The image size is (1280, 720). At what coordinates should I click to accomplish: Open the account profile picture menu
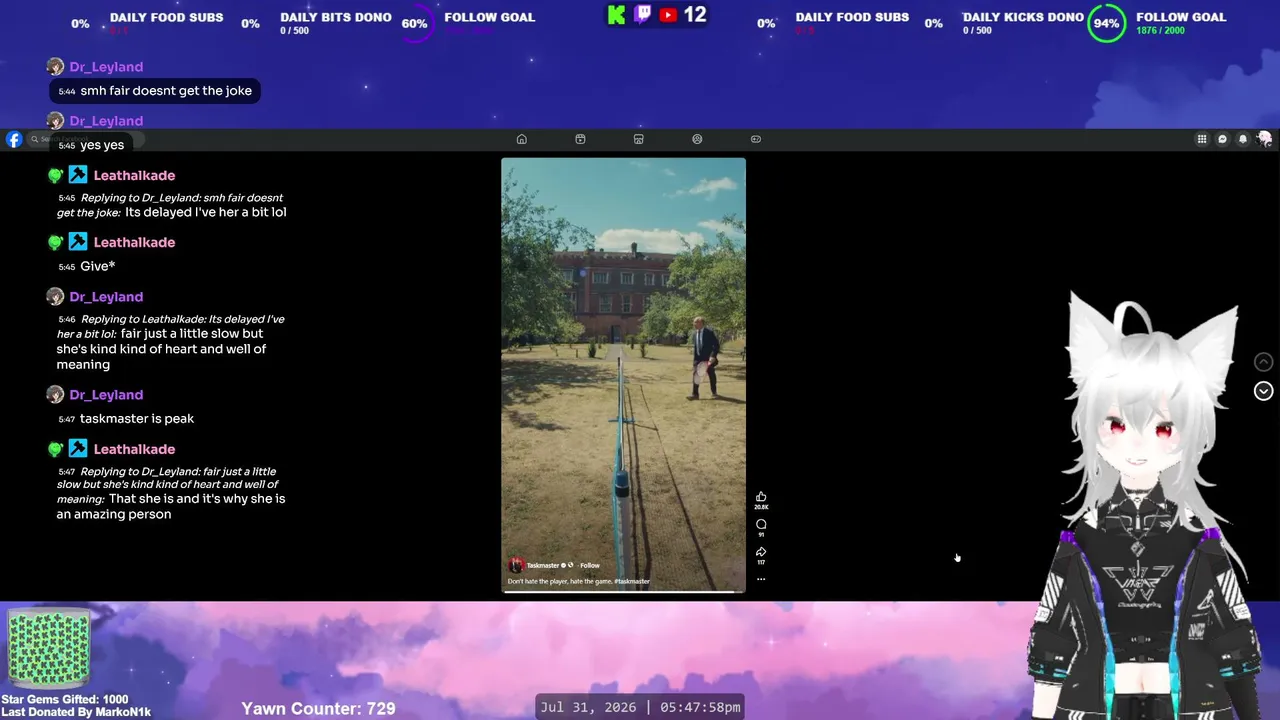[x=1264, y=139]
